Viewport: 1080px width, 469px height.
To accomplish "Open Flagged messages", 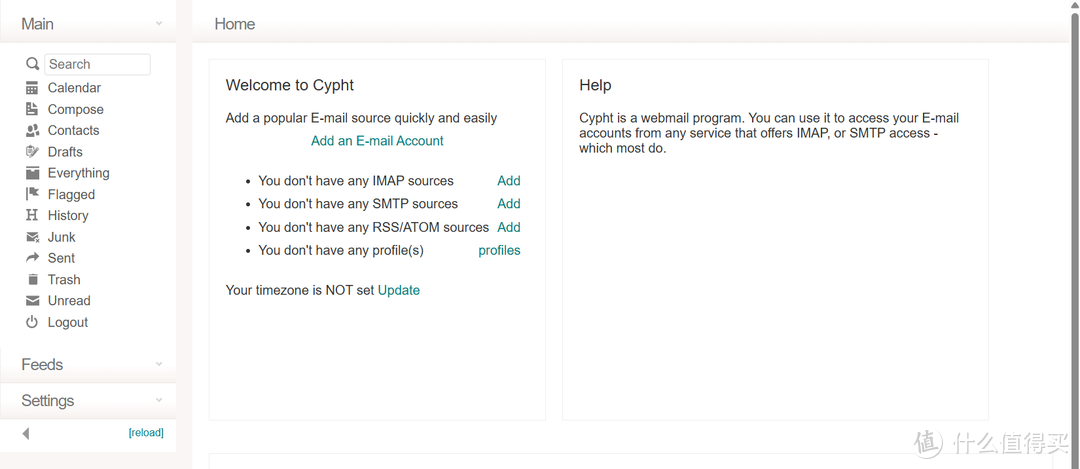I will 71,195.
